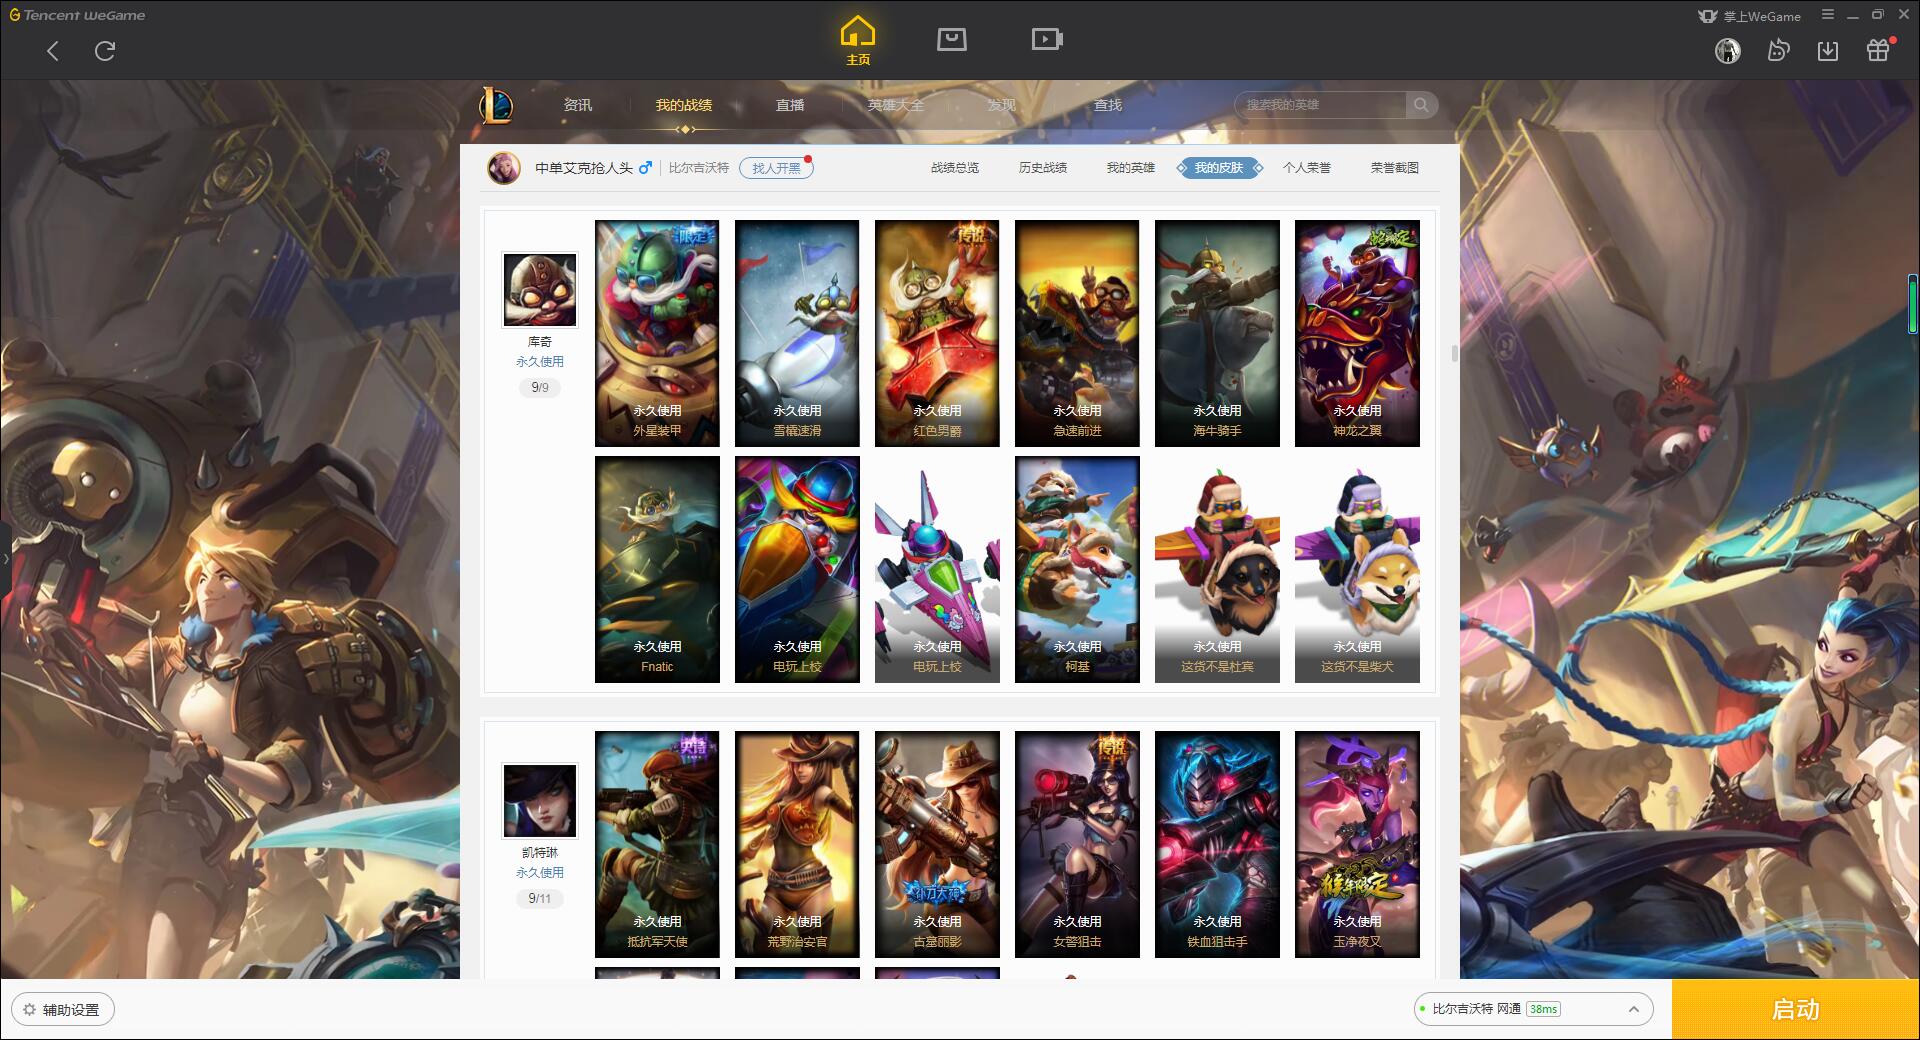Open the 直播 tab
This screenshot has width=1920, height=1040.
point(790,105)
